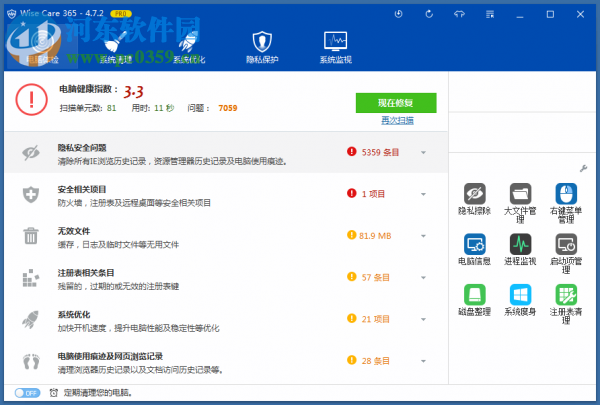The height and width of the screenshot is (405, 600).
Task: Click the 81.9 MB size value
Action: click(x=375, y=236)
